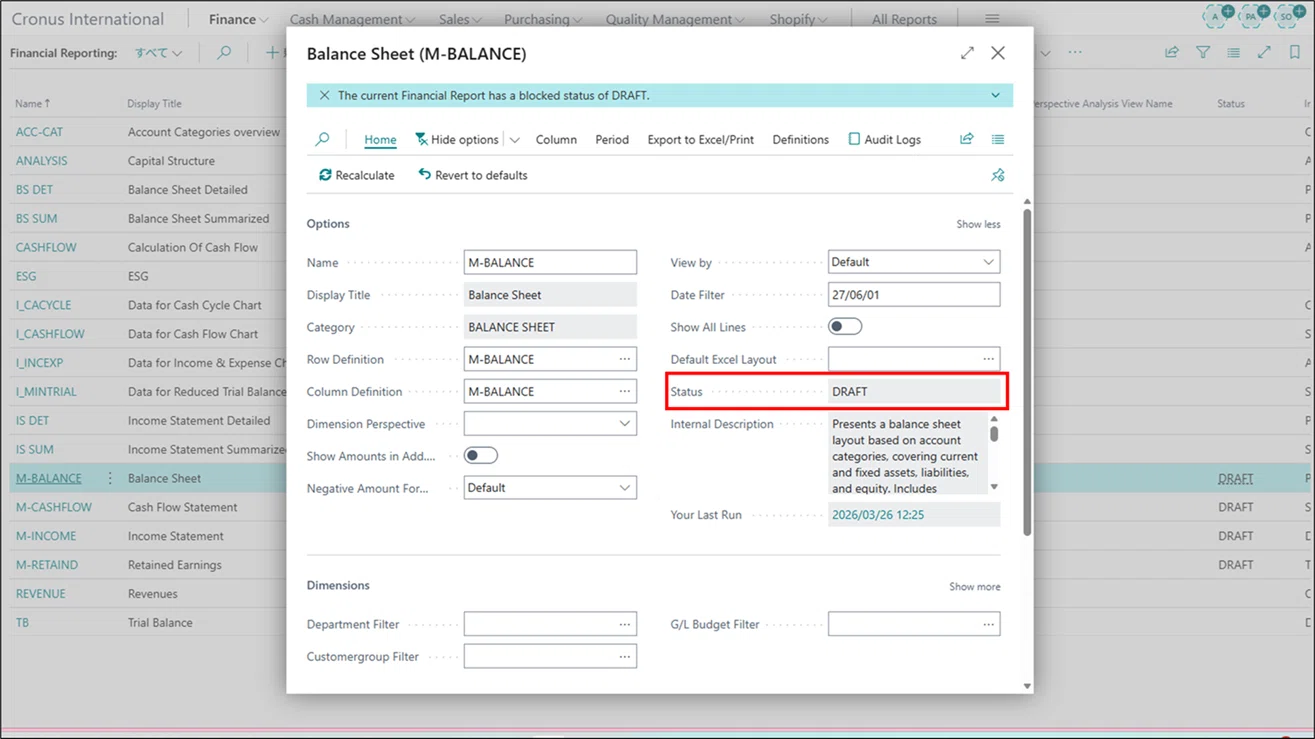Open the Sales menu dropdown
The height and width of the screenshot is (739, 1315).
(x=460, y=19)
